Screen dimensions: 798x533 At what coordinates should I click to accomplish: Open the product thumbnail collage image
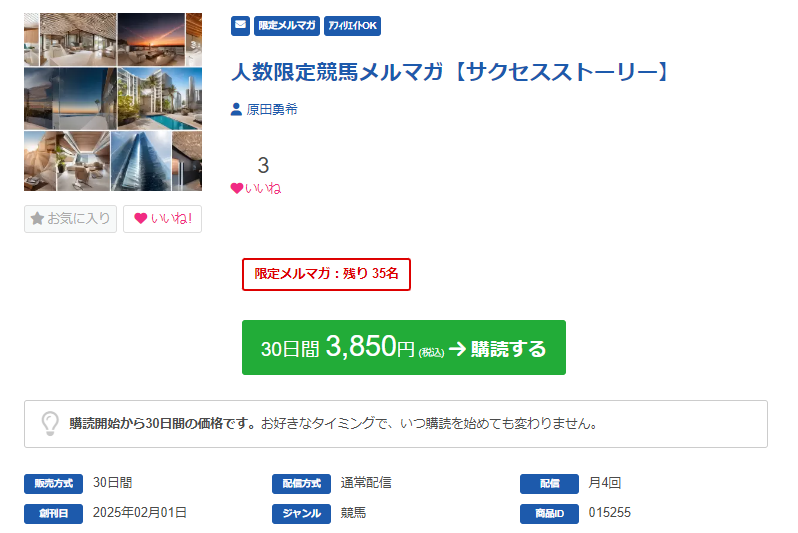(x=112, y=101)
